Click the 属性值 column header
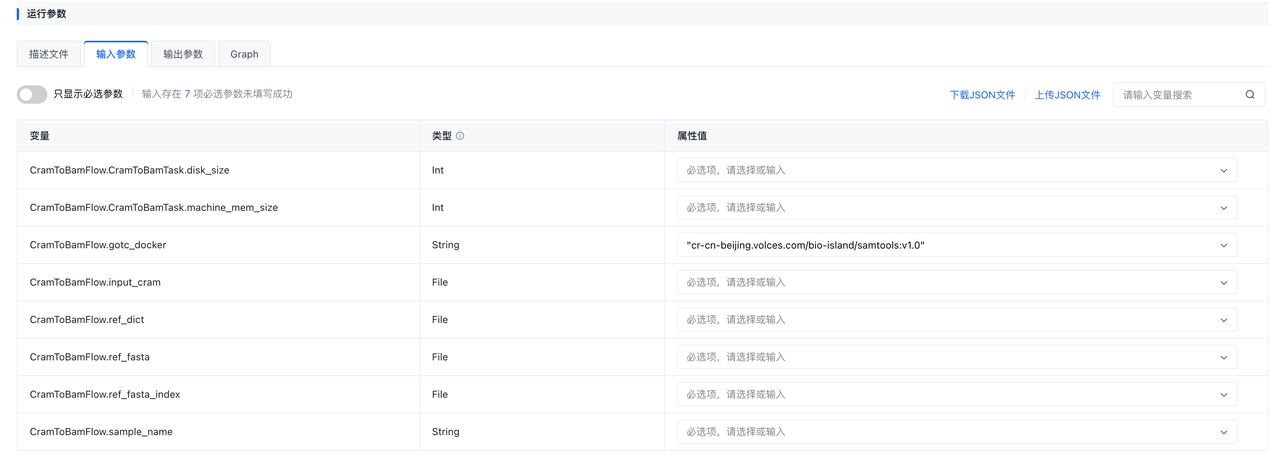Image resolution: width=1280 pixels, height=466 pixels. [x=692, y=136]
